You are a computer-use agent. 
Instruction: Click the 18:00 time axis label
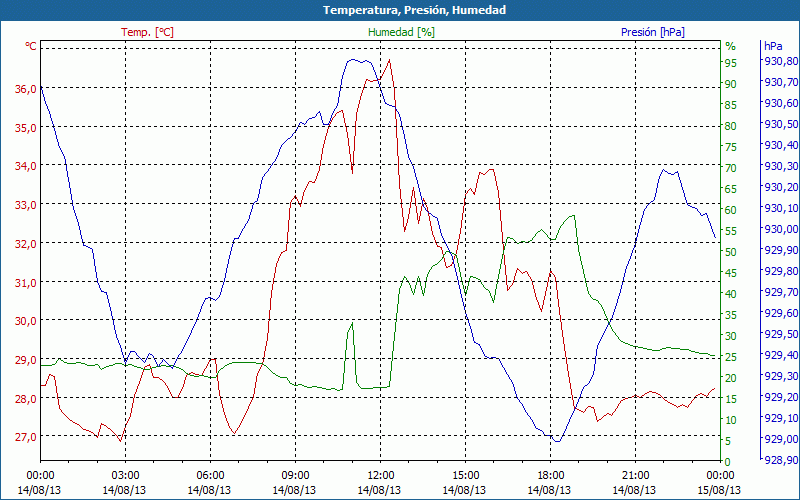pyautogui.click(x=551, y=476)
